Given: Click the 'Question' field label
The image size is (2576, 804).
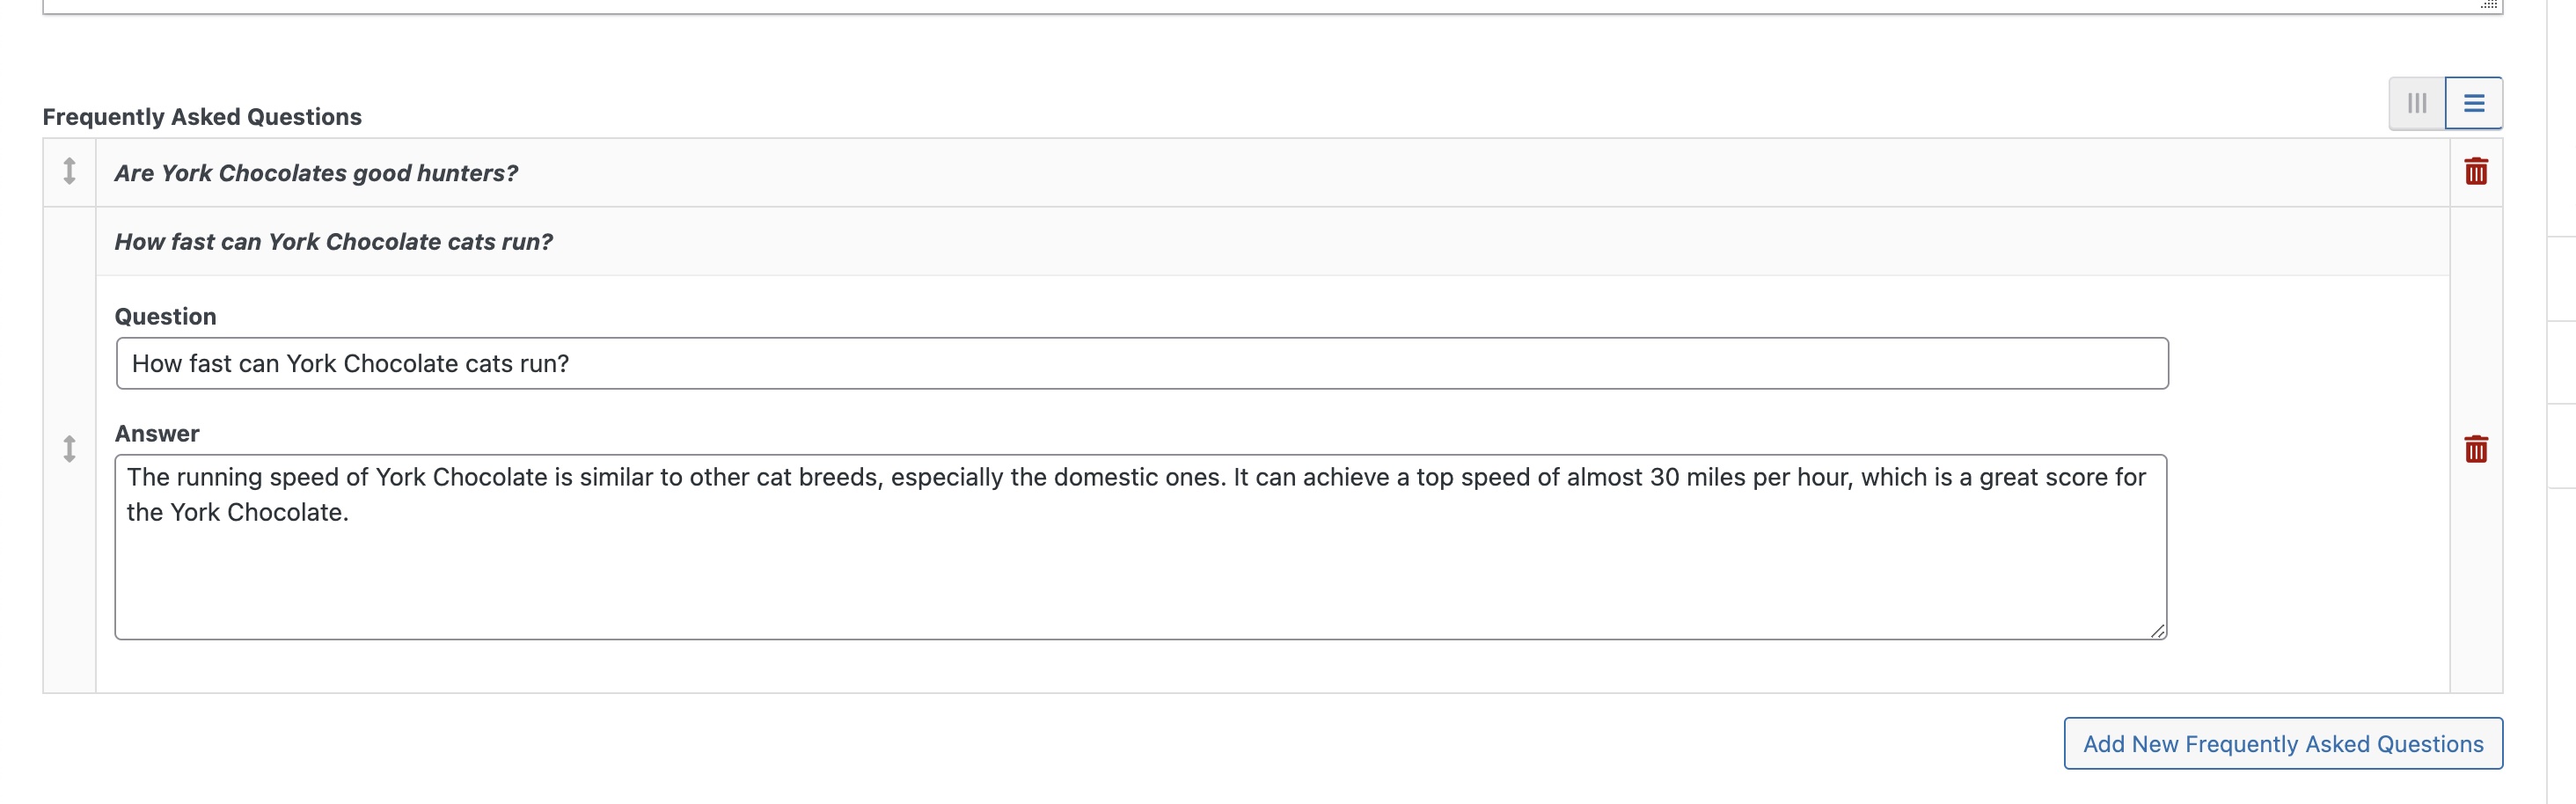Looking at the screenshot, I should 165,317.
